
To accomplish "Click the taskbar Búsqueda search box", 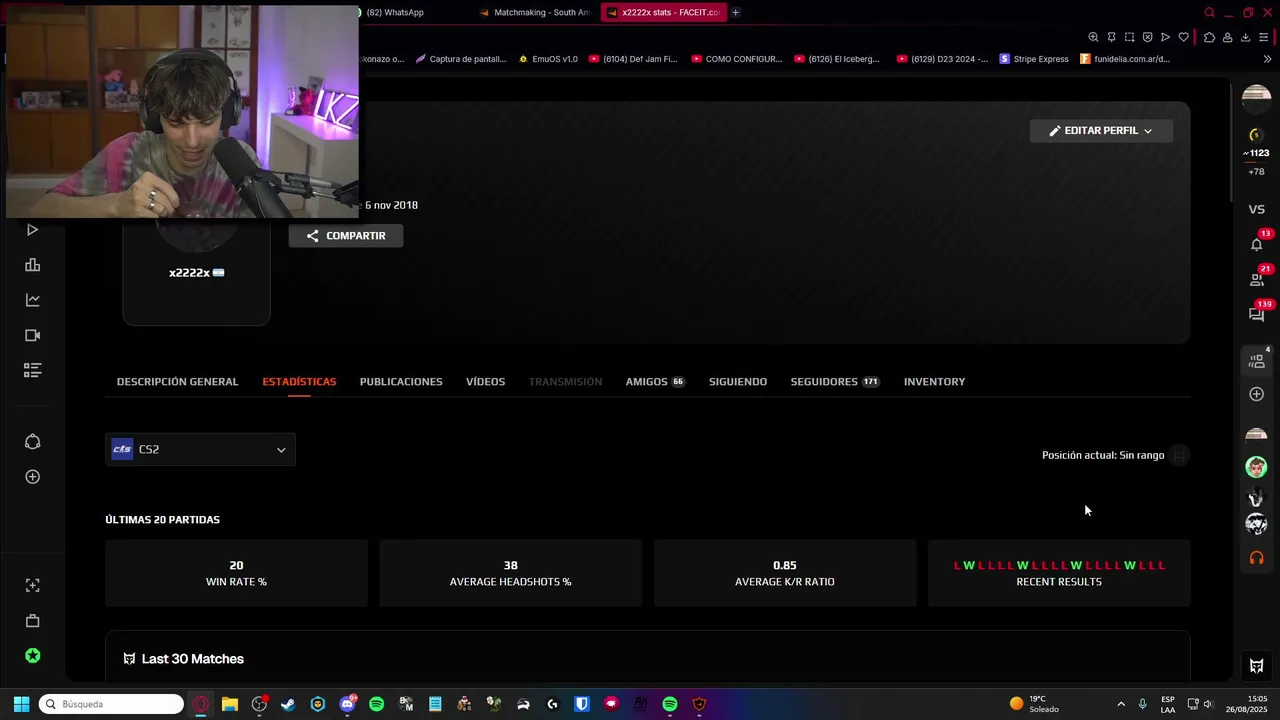I will (x=111, y=704).
